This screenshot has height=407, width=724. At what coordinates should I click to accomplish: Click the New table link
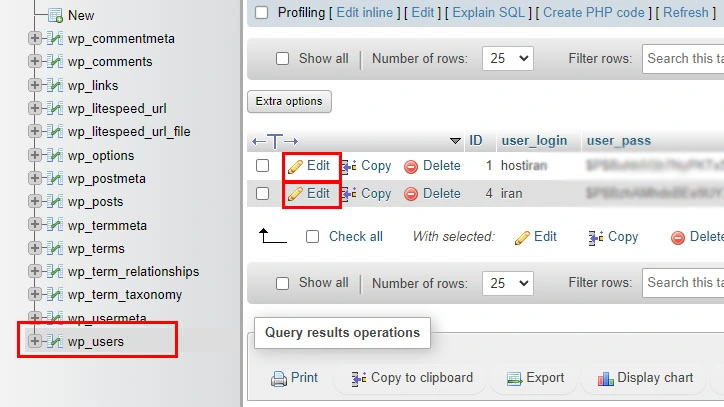point(81,15)
